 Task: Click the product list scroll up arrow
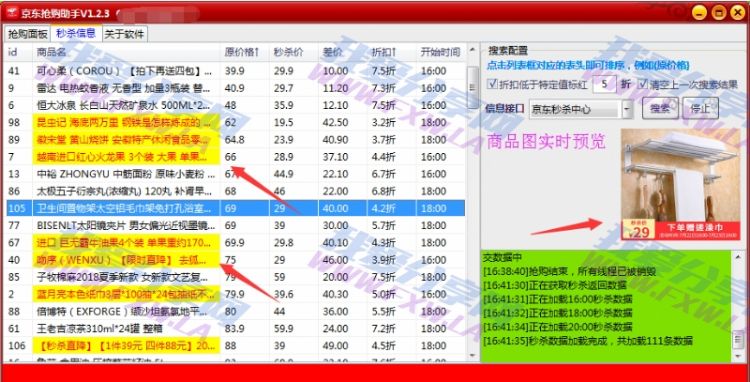coord(472,50)
